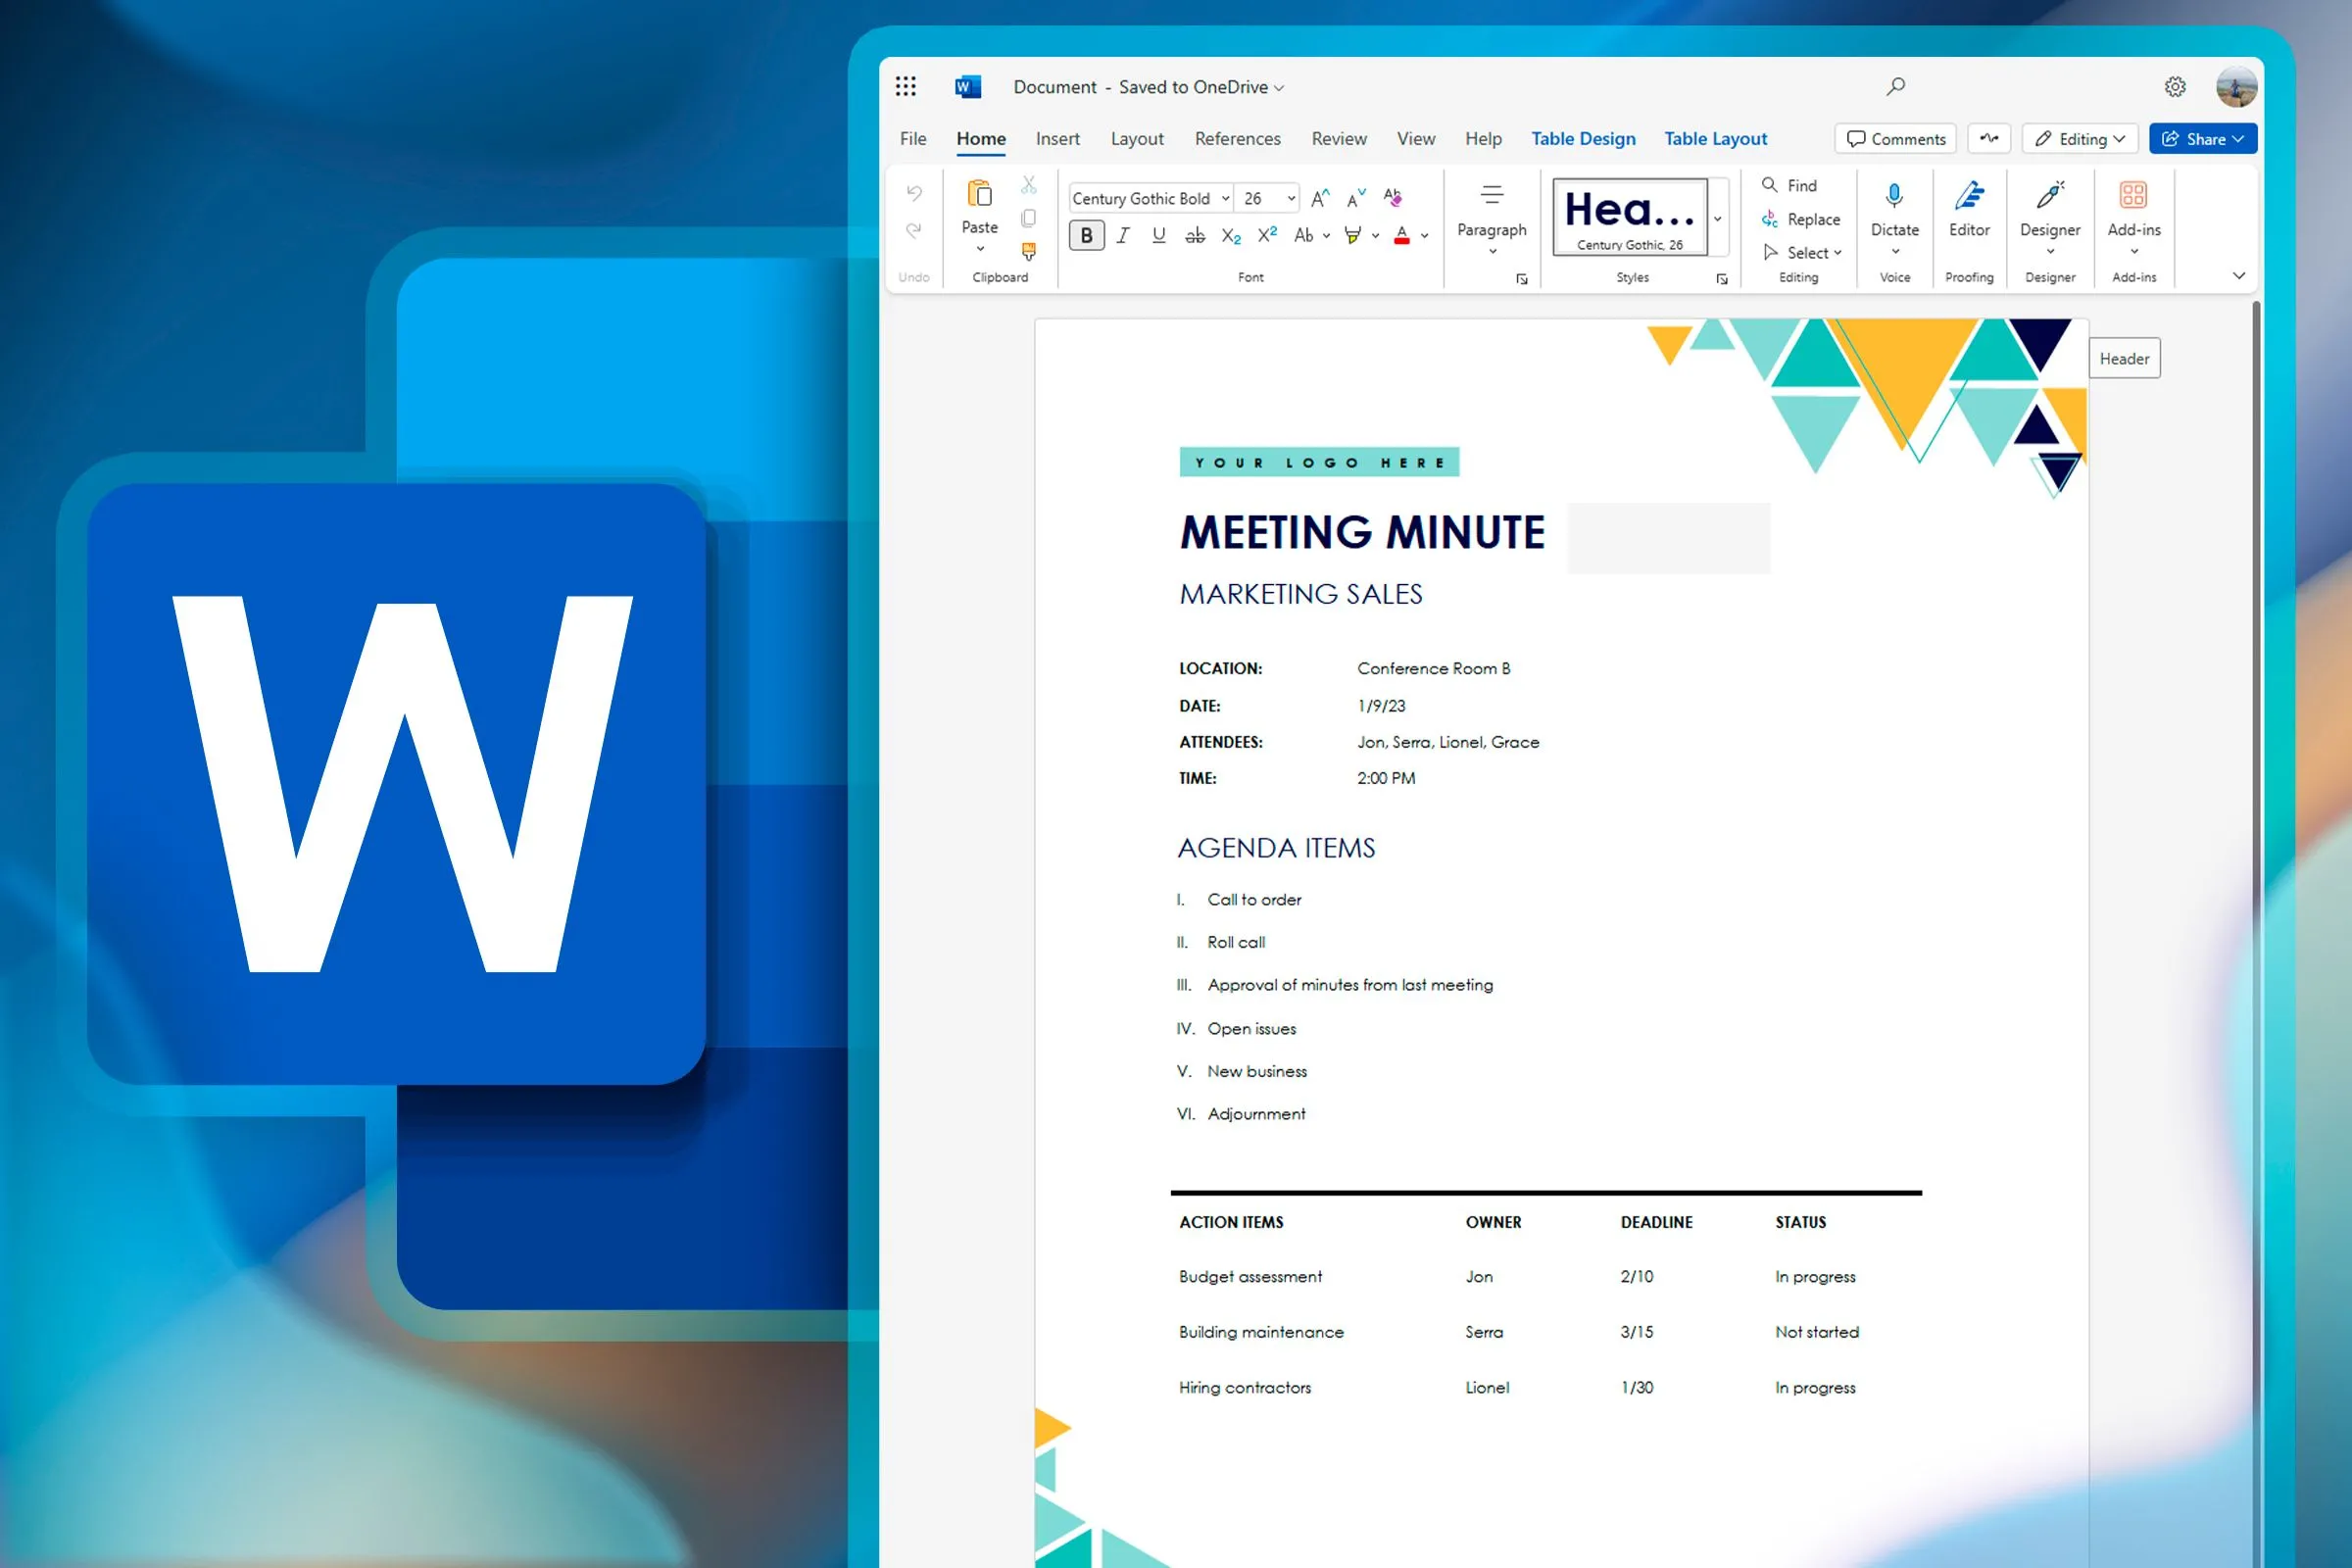Click the search icon in the title bar
Screen dimensions: 2352x1568
[1895, 86]
